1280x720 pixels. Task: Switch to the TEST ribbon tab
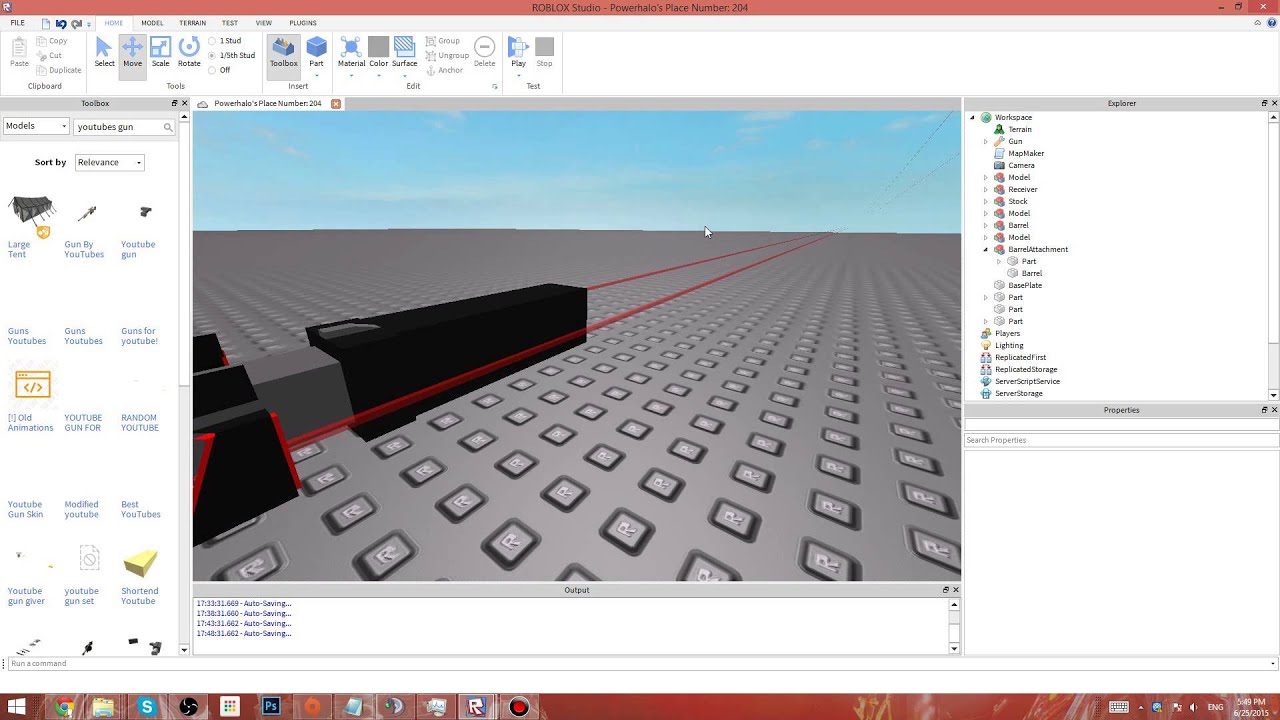230,23
